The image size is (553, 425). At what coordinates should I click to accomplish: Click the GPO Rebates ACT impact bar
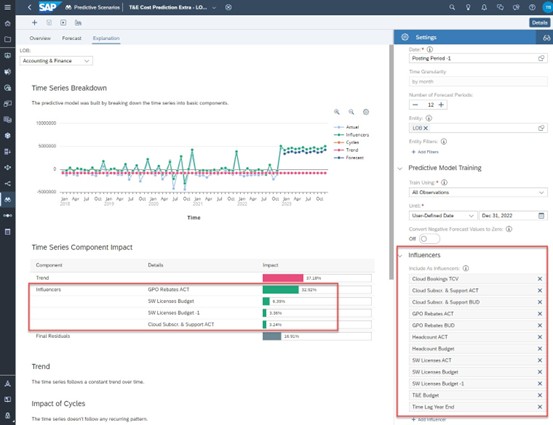[280, 290]
